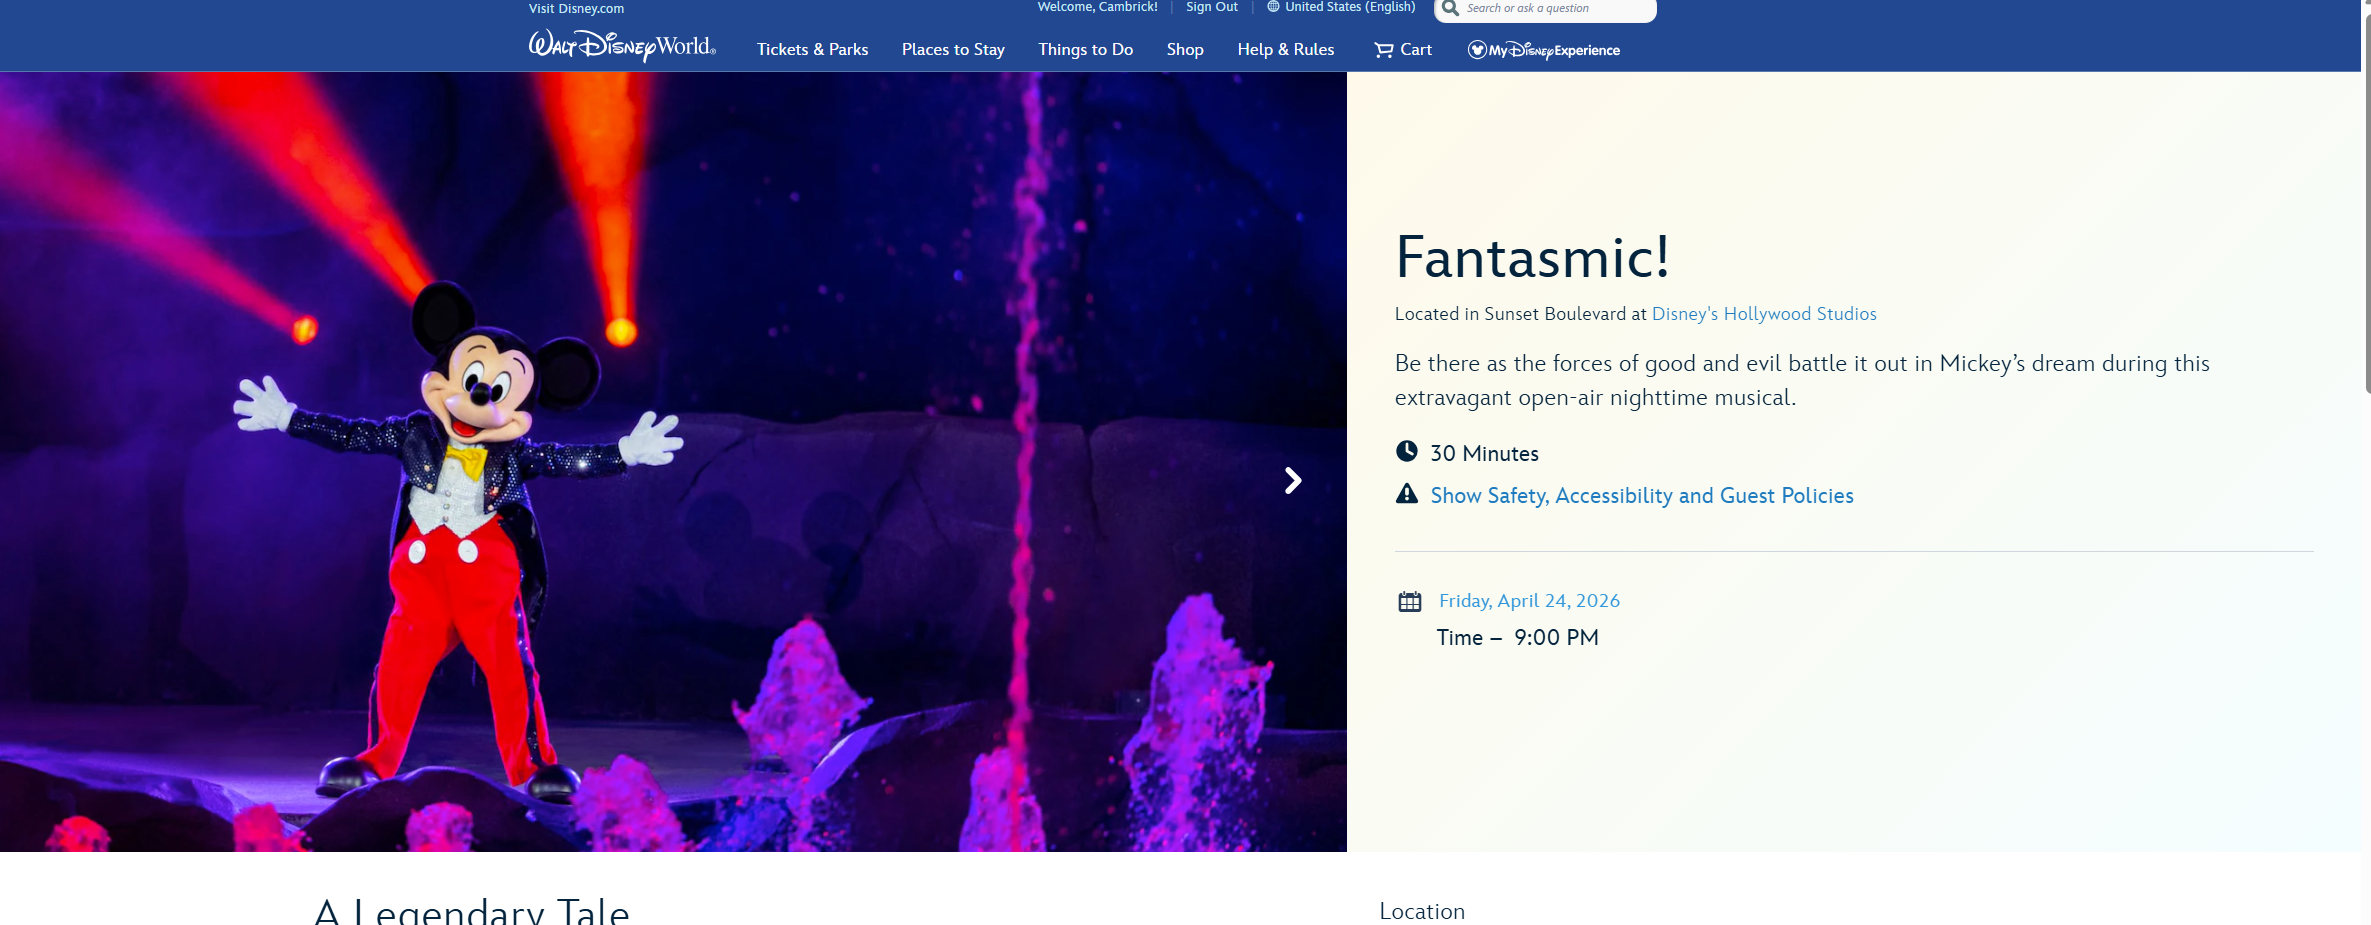Open United States (English) language selector
The image size is (2371, 925).
click(x=1349, y=7)
